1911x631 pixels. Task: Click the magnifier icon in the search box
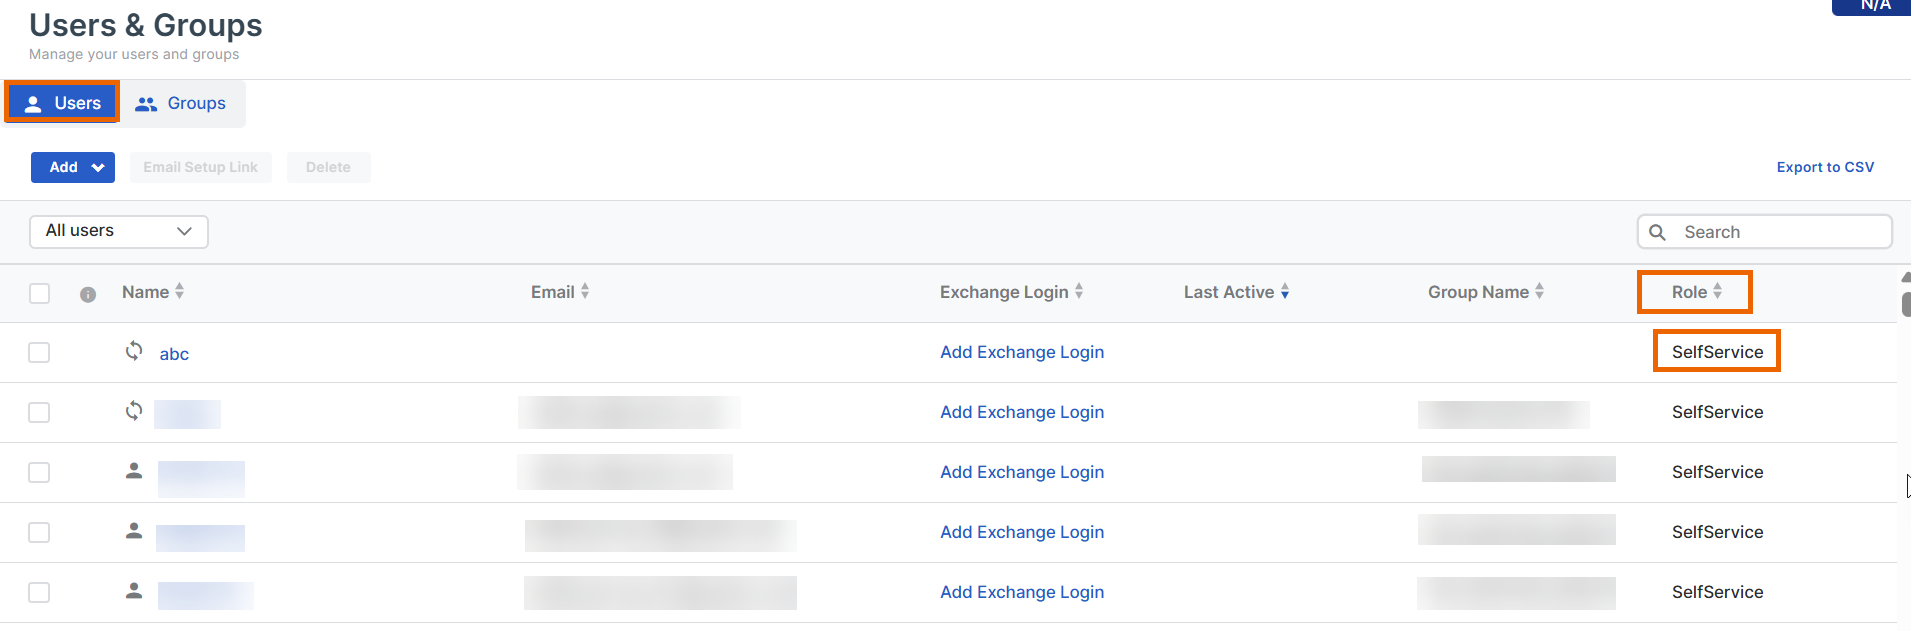coord(1657,232)
